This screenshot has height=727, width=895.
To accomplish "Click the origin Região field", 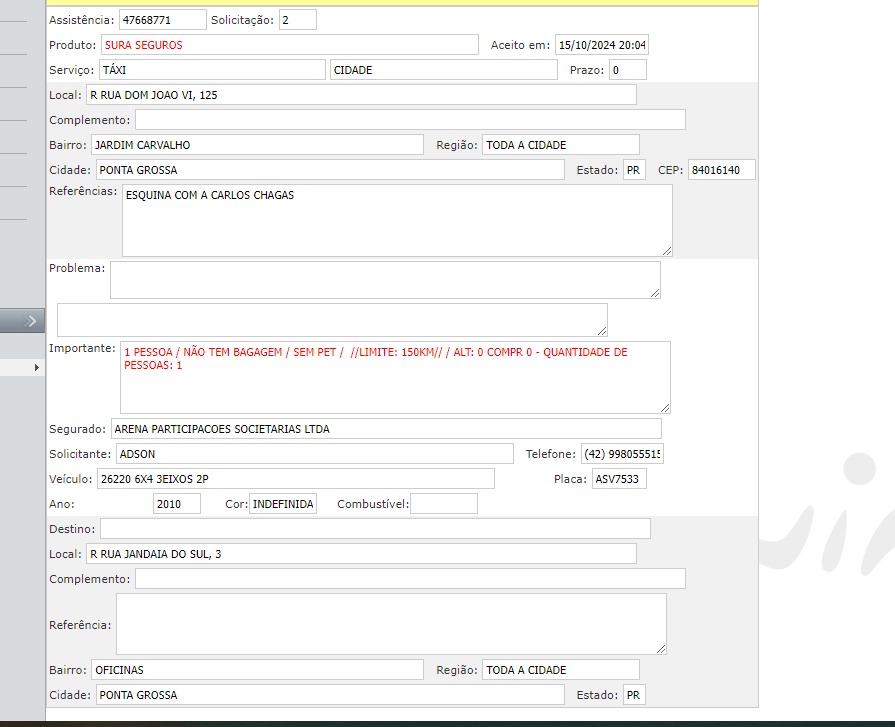I will pos(561,145).
